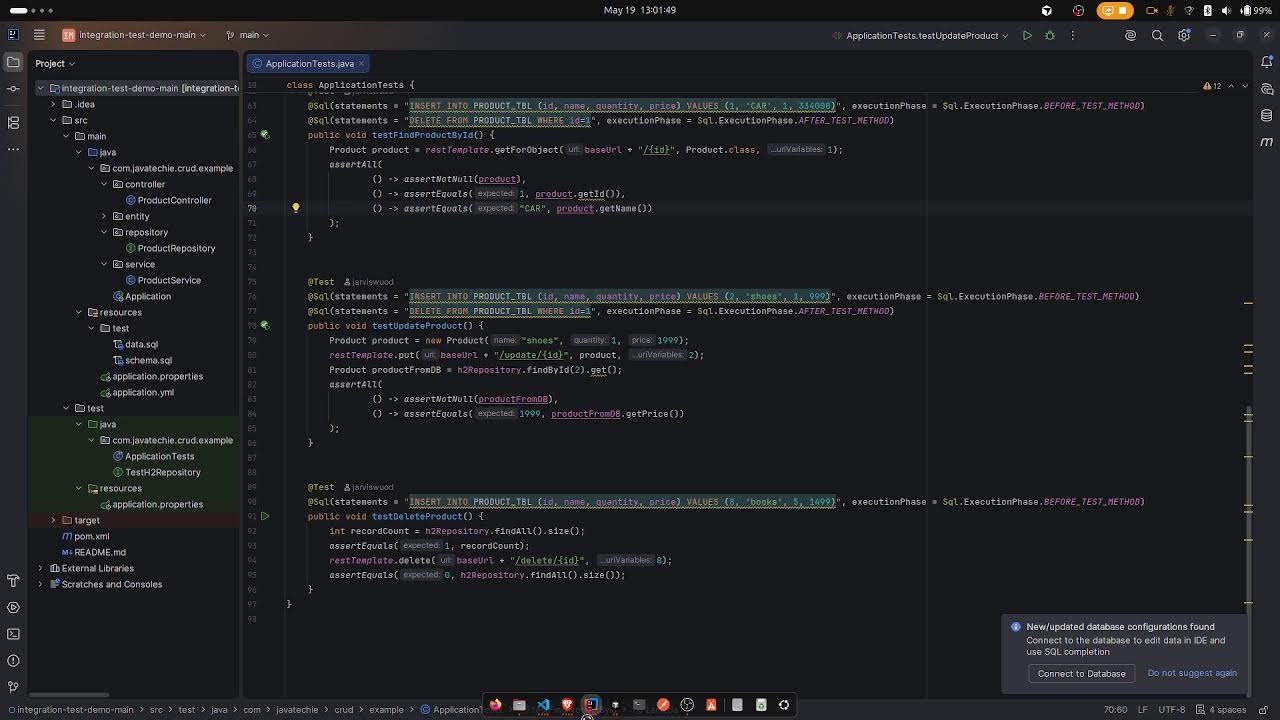Image resolution: width=1280 pixels, height=720 pixels.
Task: Open the main menu hamburger icon
Action: [39, 35]
